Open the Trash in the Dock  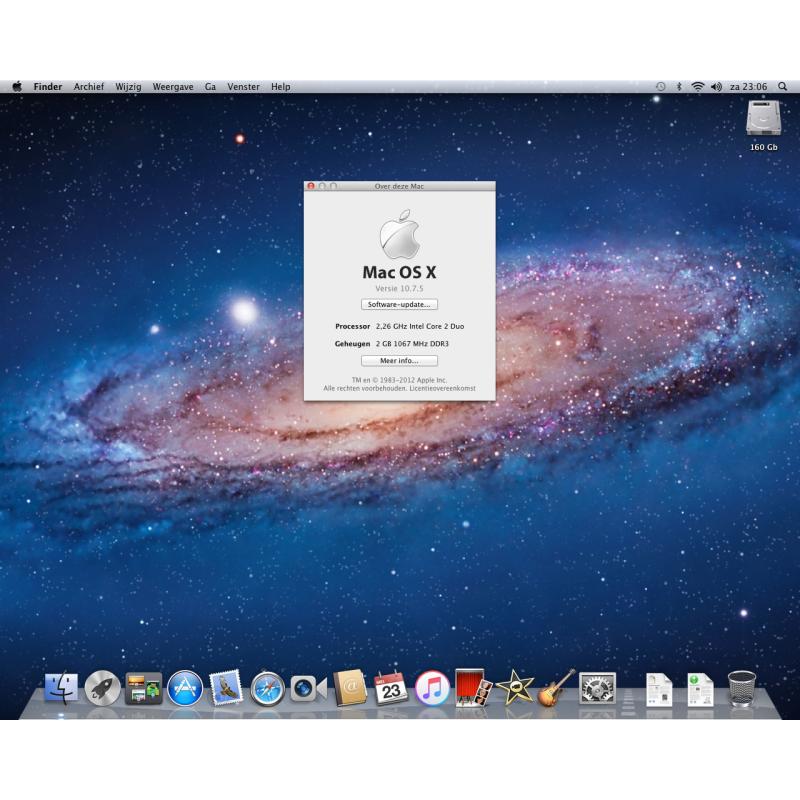(x=741, y=688)
